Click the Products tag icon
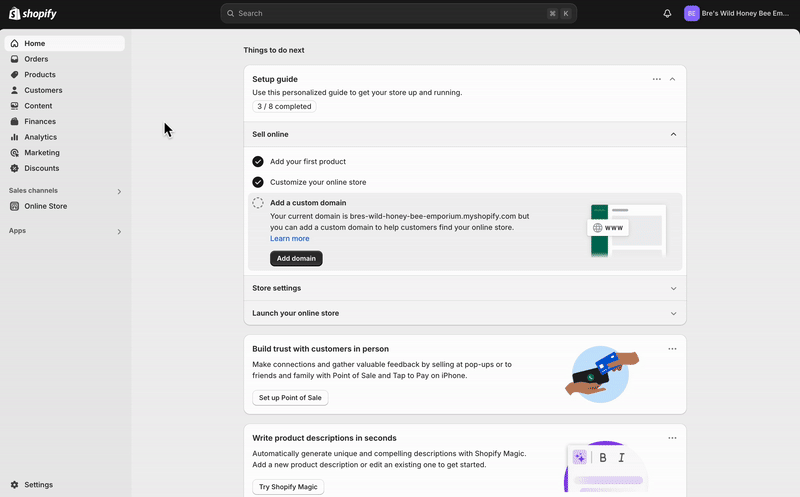 pos(15,74)
